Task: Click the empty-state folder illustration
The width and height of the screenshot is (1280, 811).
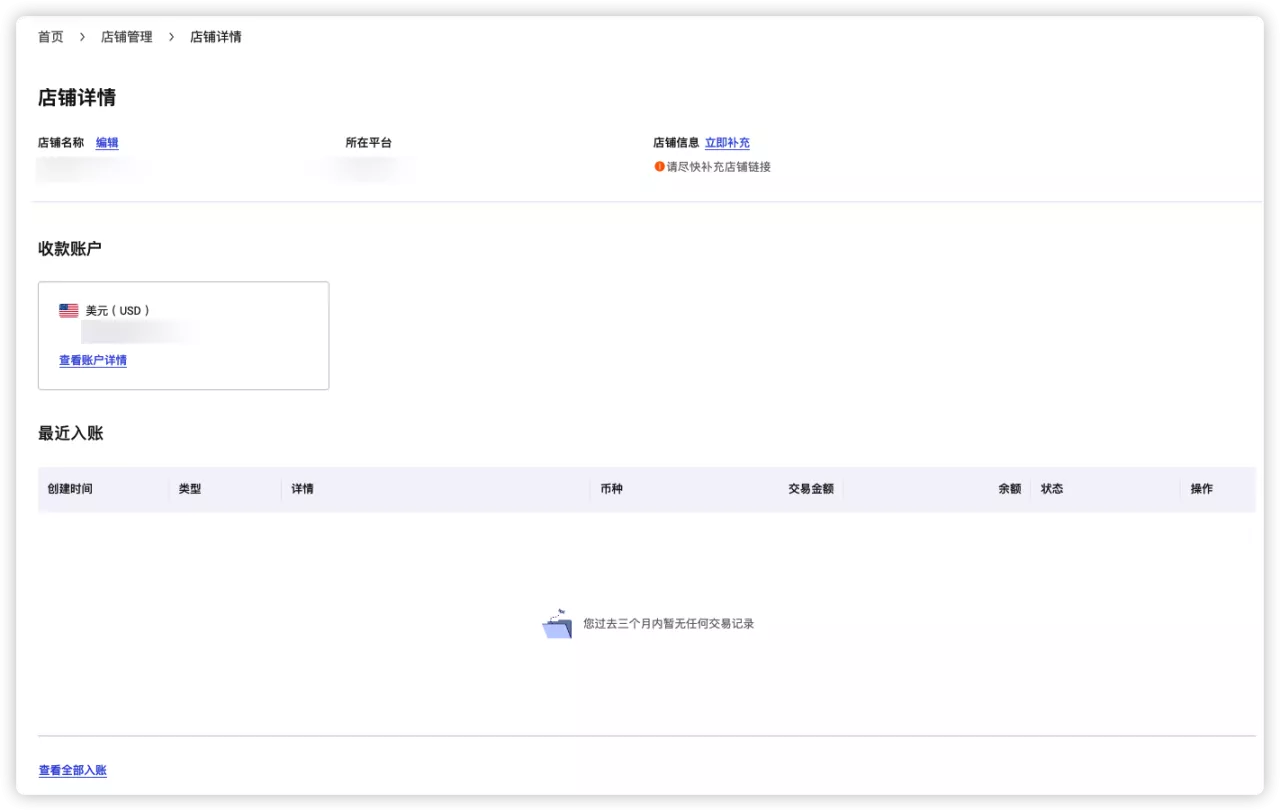Action: [556, 622]
